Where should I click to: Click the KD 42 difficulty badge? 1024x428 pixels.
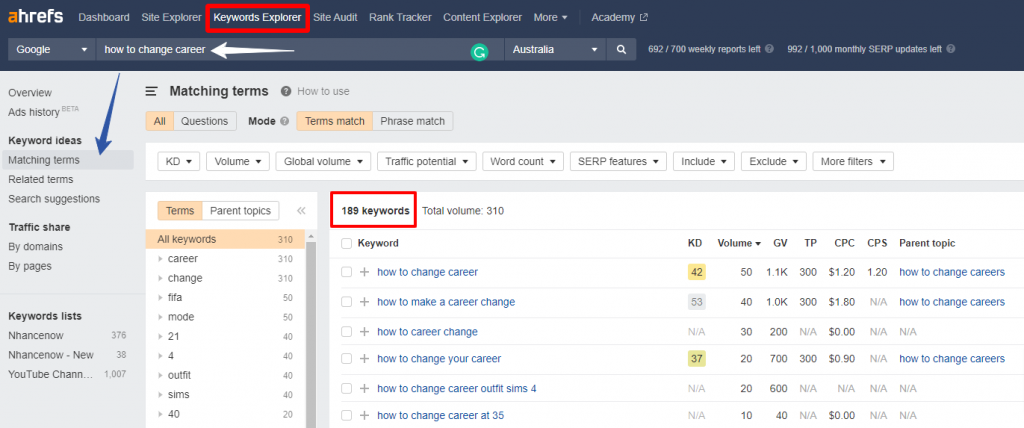coord(697,272)
